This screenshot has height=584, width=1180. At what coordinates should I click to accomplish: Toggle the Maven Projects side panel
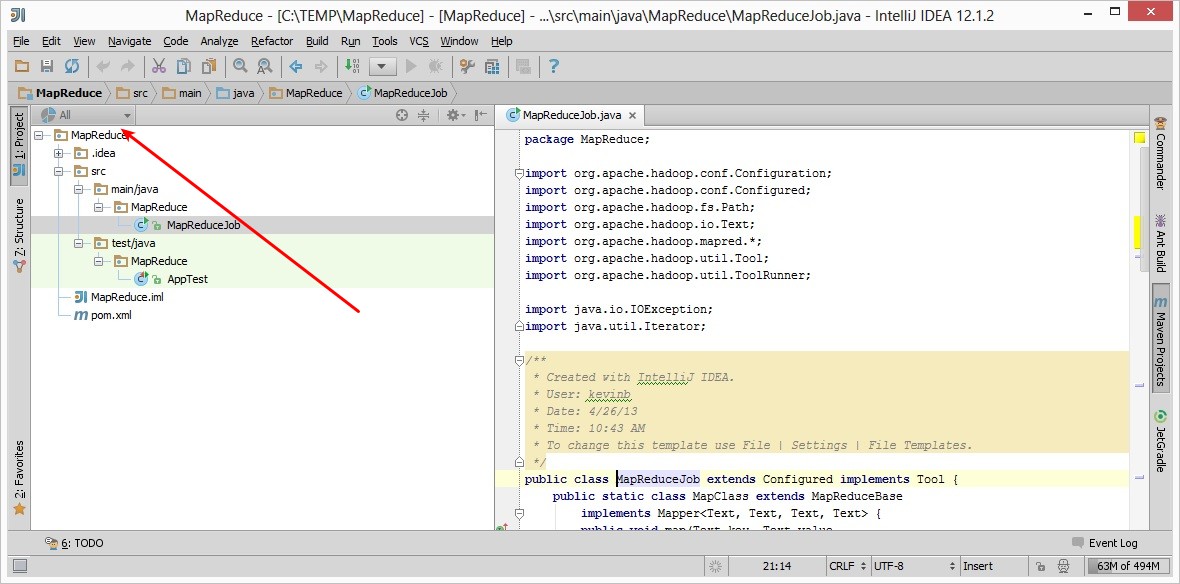(x=1160, y=339)
